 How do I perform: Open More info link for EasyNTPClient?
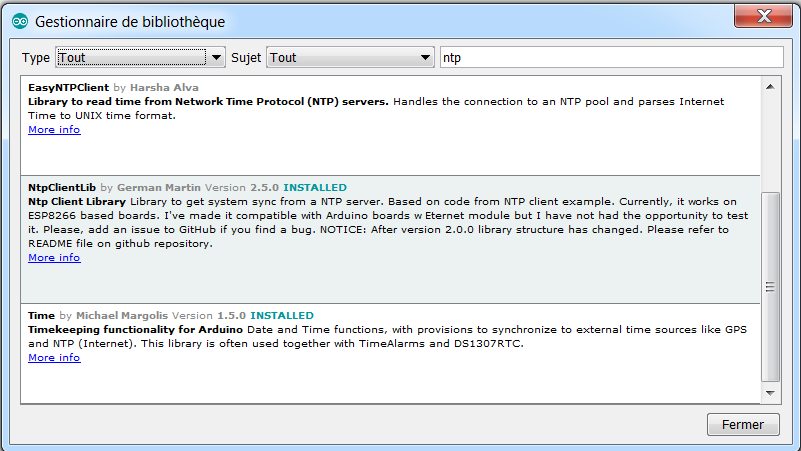pos(54,130)
